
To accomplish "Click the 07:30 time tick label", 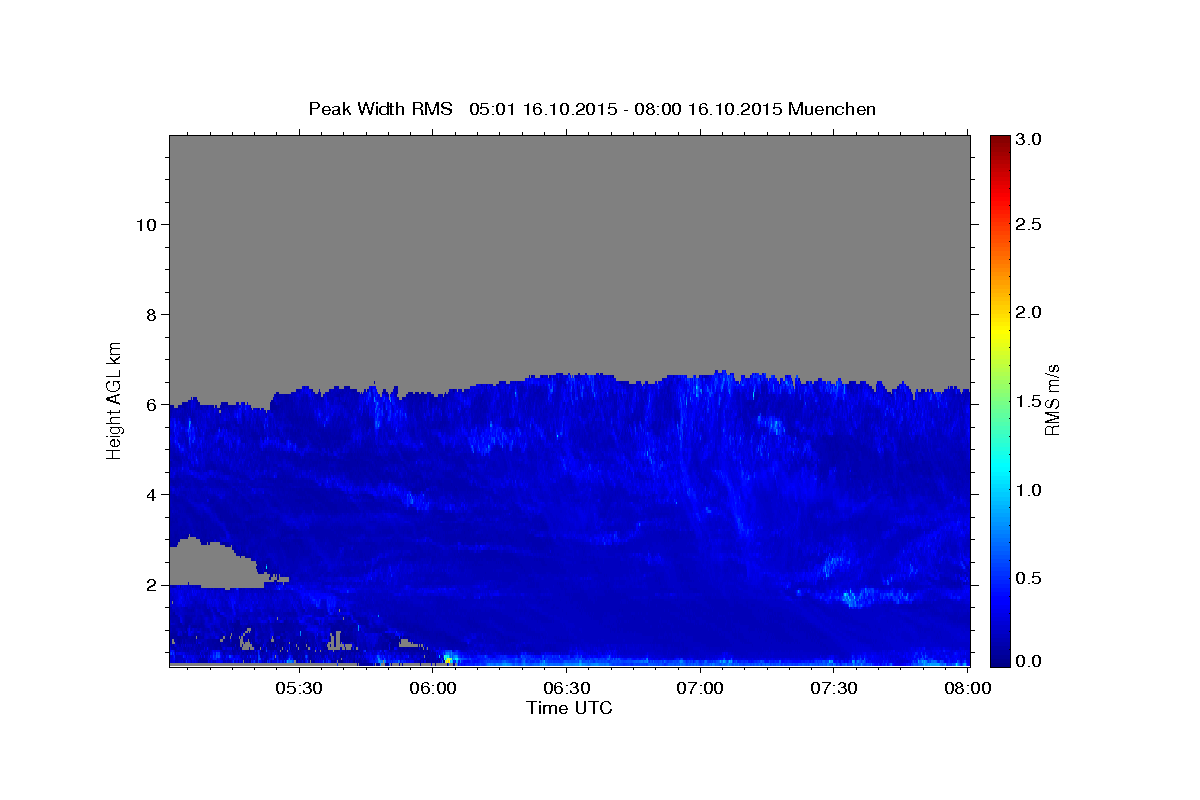I will [833, 688].
